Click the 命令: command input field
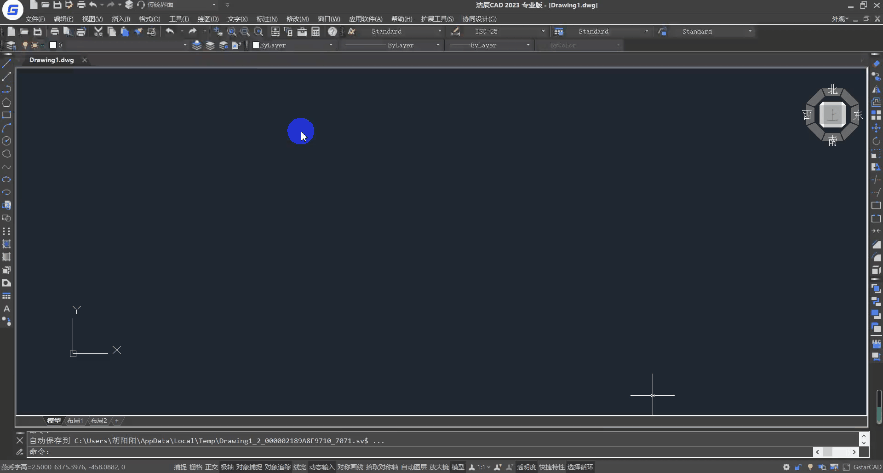The image size is (883, 473). pyautogui.click(x=420, y=452)
